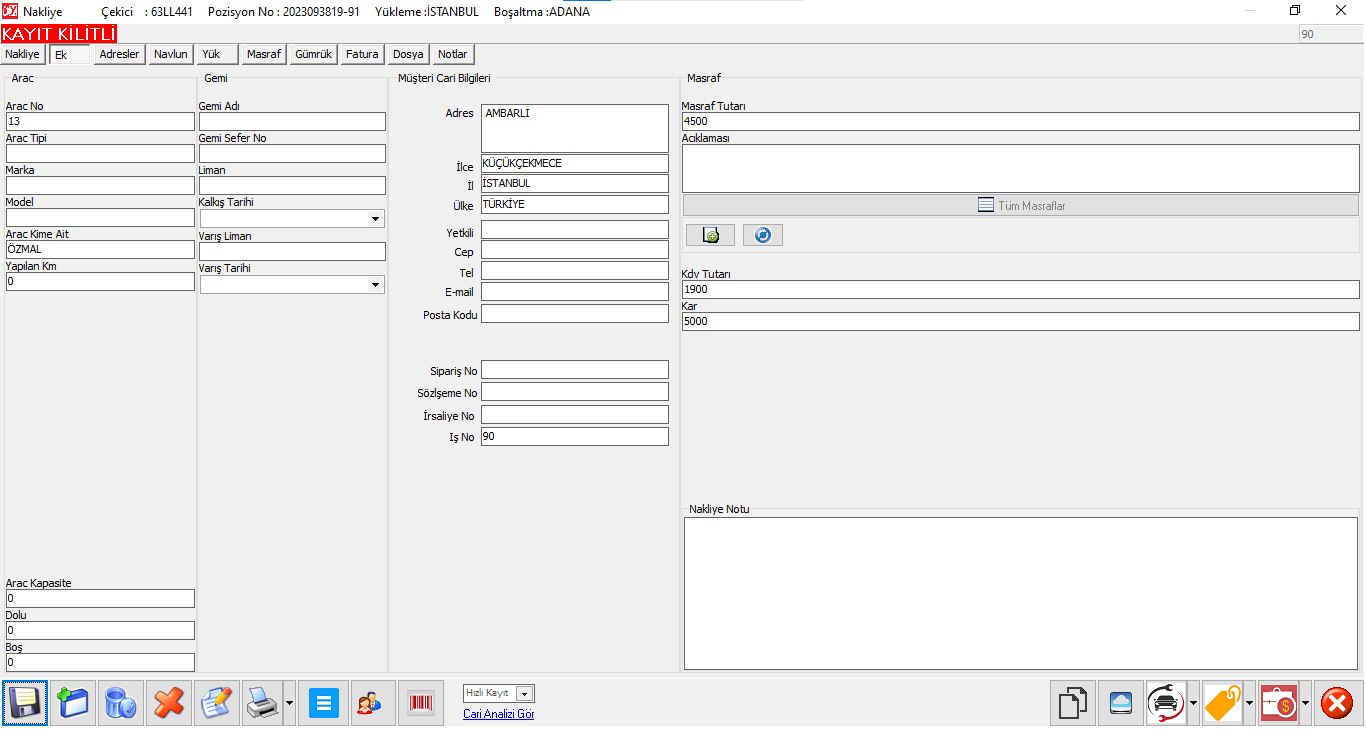Click the Adres box containing AMBARLI
Image resolution: width=1366 pixels, height=752 pixels.
tap(575, 128)
